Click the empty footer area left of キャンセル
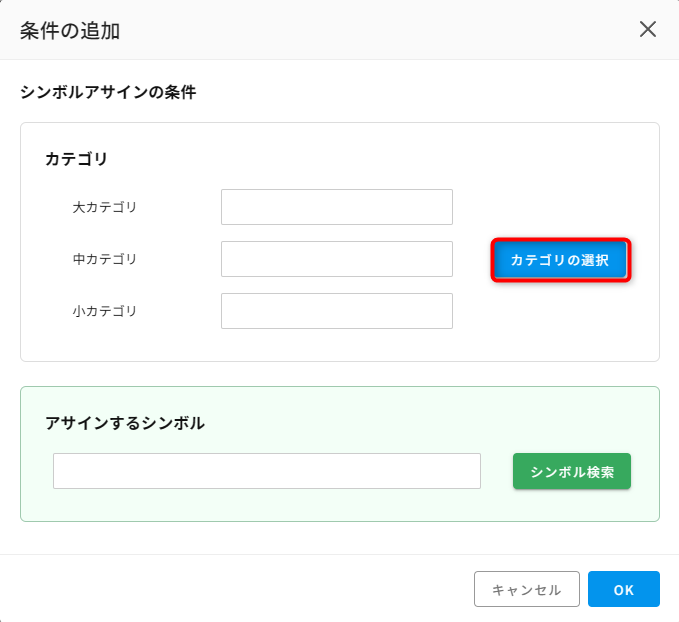Image resolution: width=679 pixels, height=622 pixels. coord(234,589)
